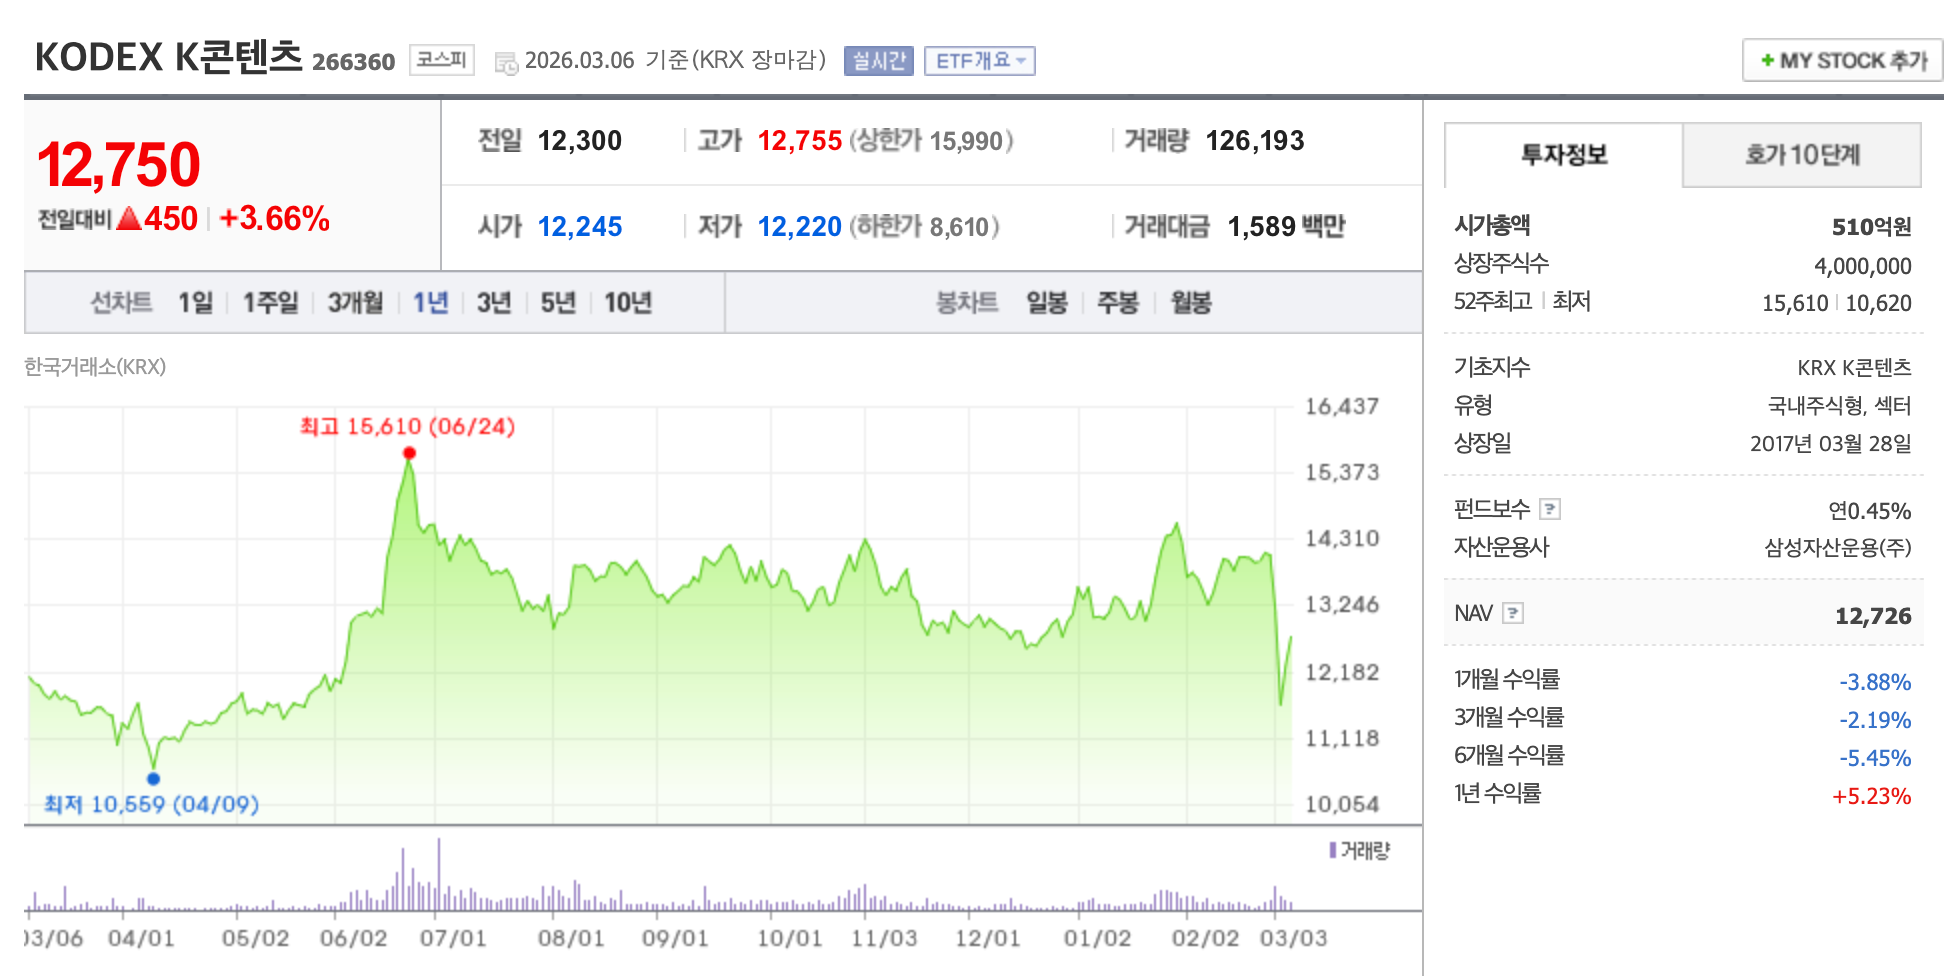Click the 최고 15,610 (06/24) label
This screenshot has height=976, width=1954.
tap(408, 426)
